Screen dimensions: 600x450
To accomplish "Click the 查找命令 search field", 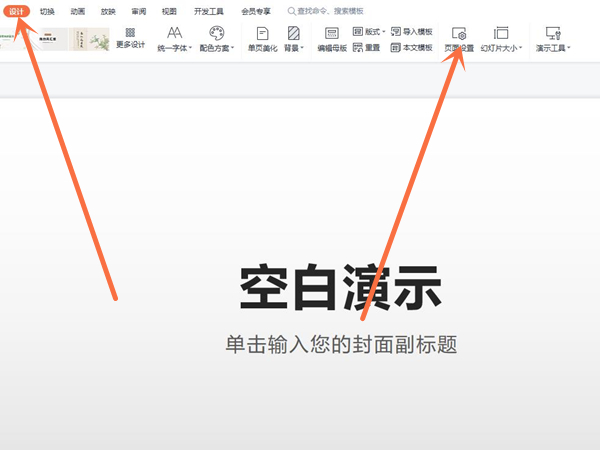I will tap(330, 11).
